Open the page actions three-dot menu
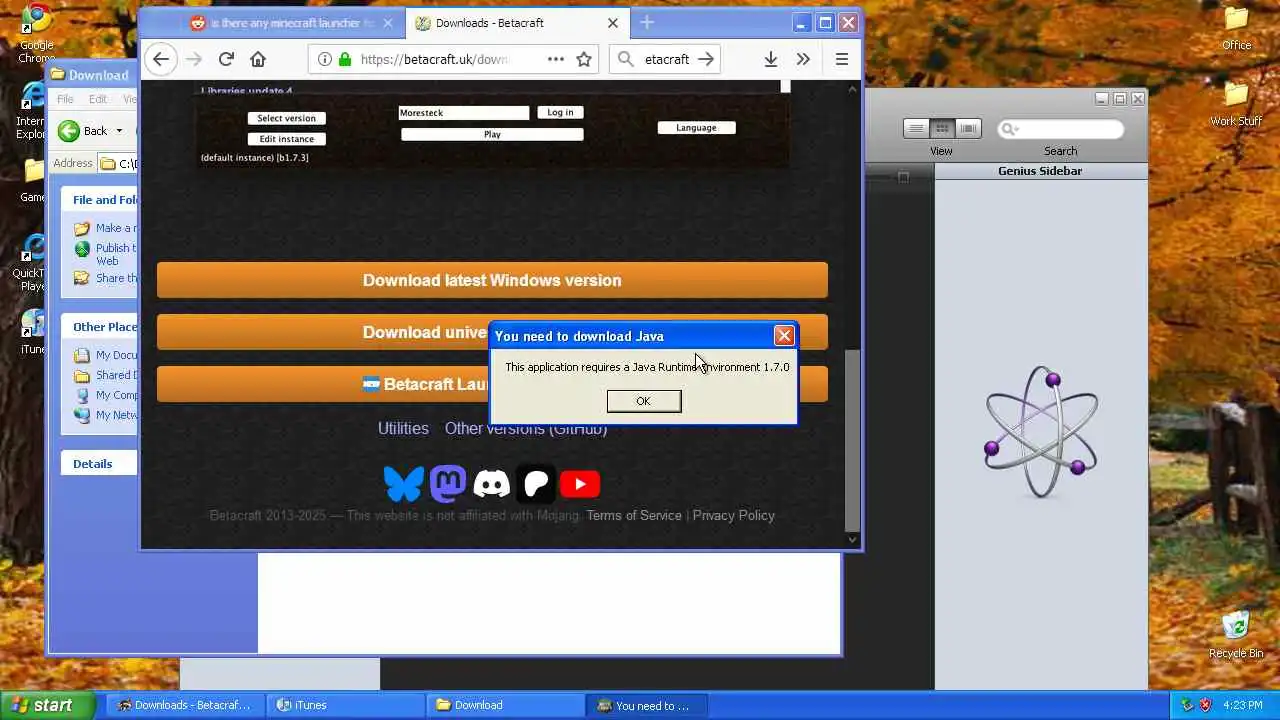 [x=556, y=59]
